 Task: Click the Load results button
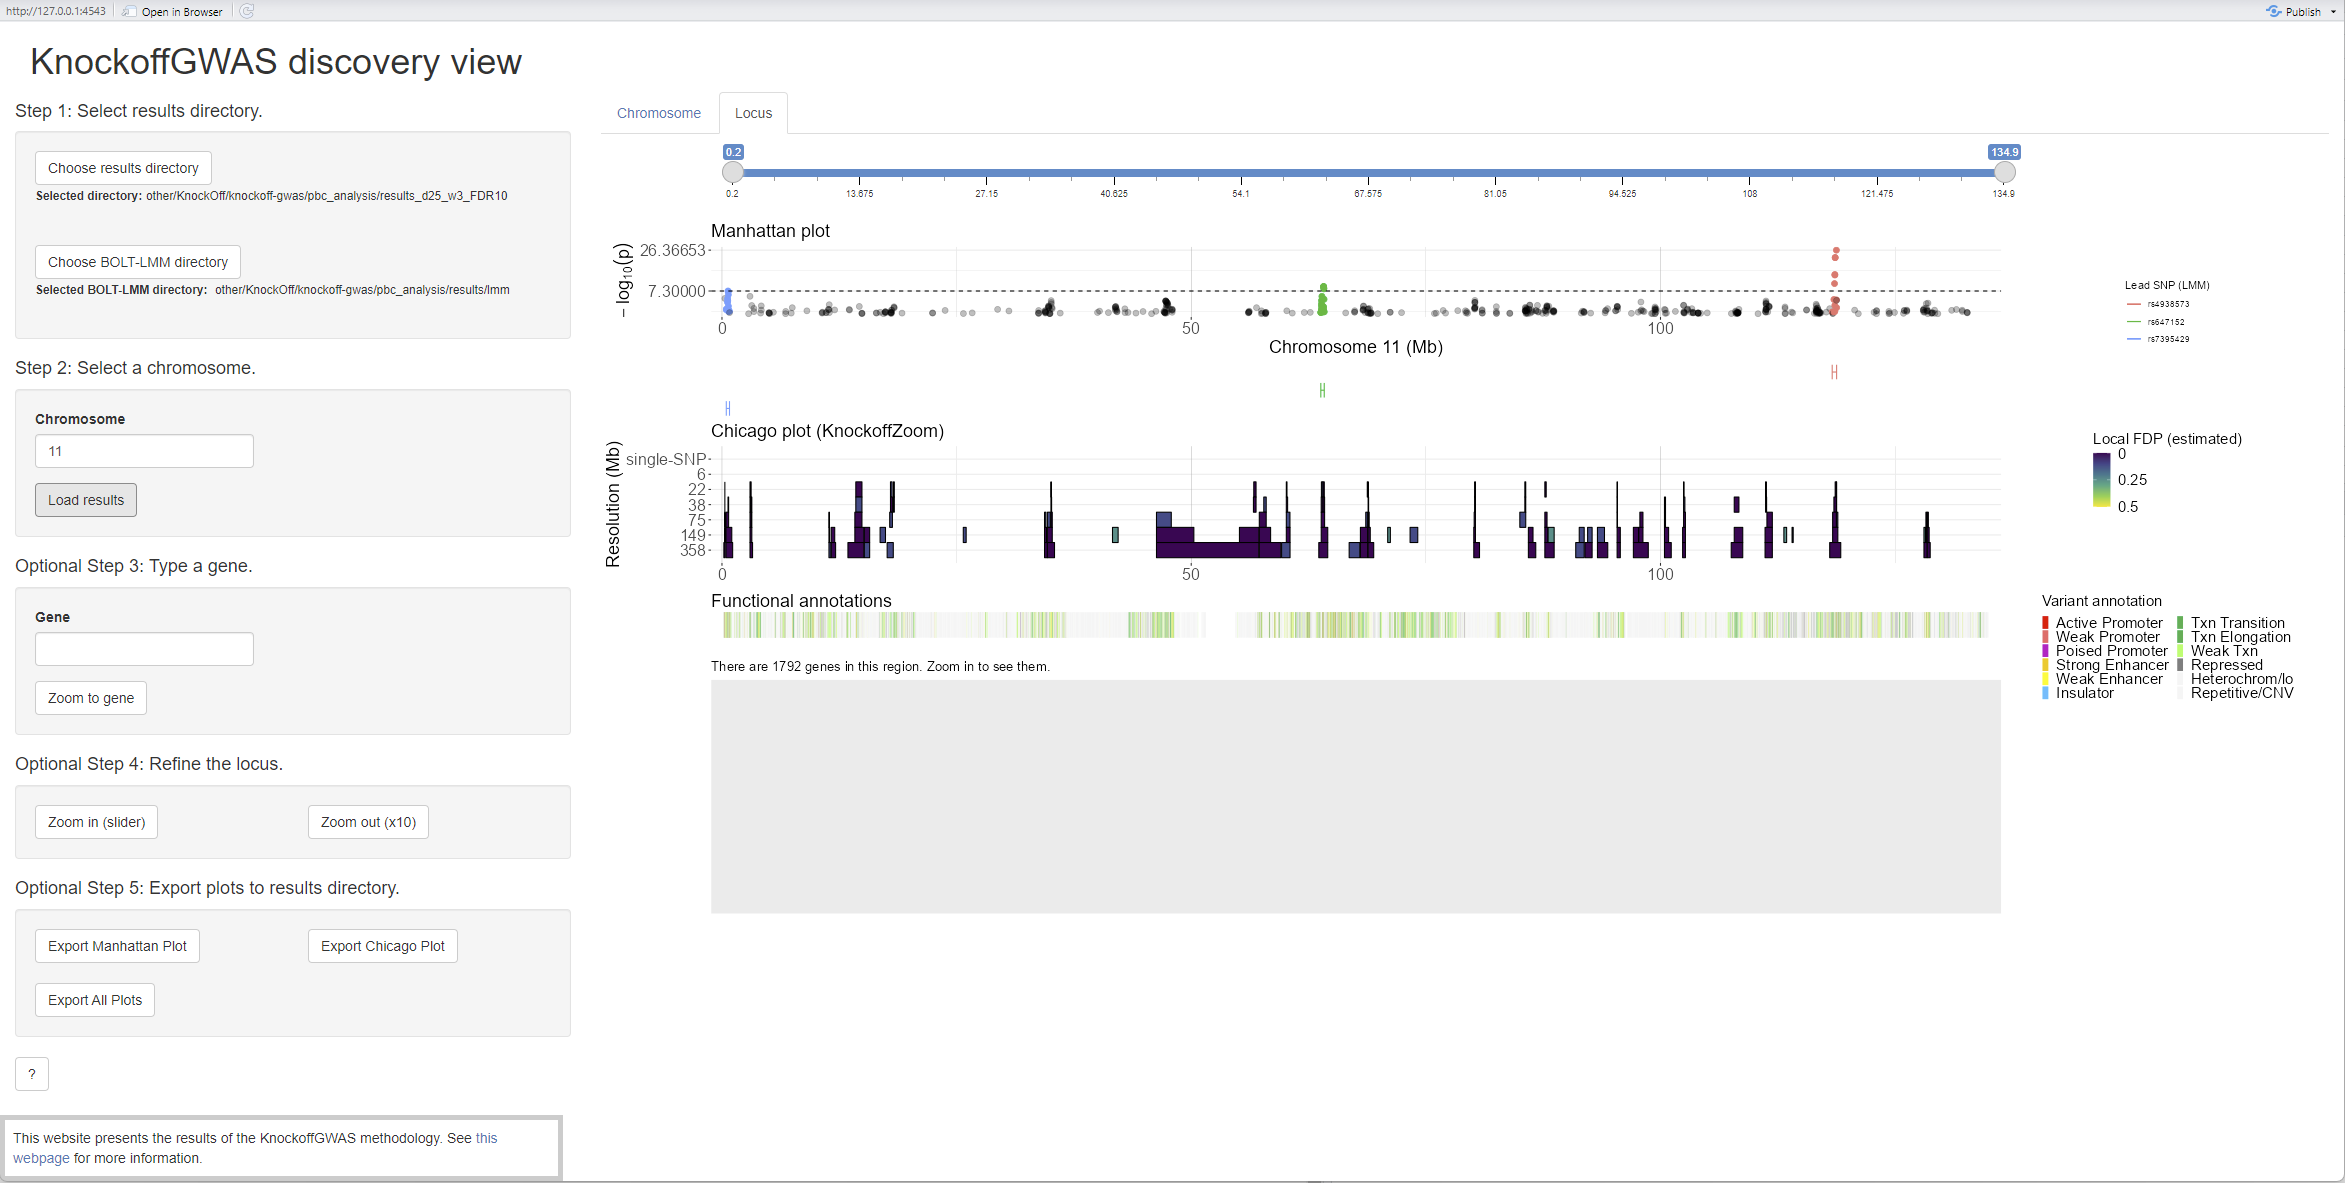pos(86,500)
